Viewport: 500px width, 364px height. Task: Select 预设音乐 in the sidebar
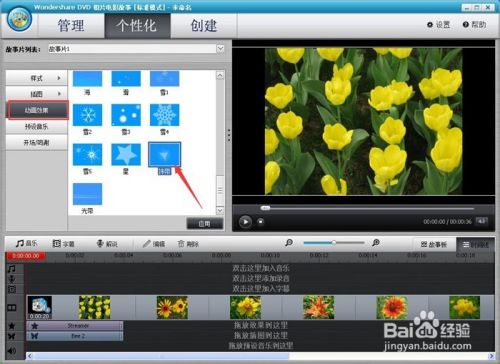point(37,126)
